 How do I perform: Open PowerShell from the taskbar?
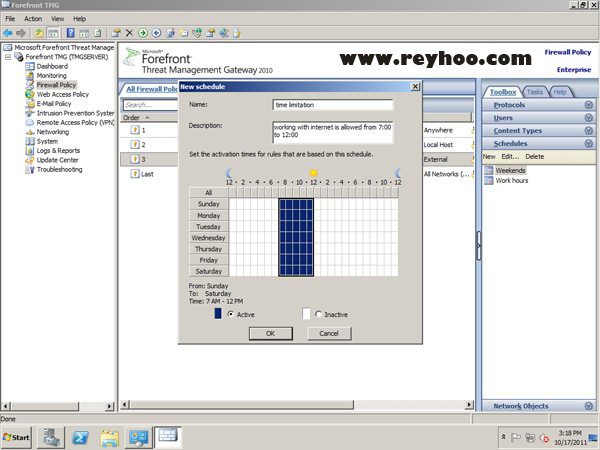pyautogui.click(x=80, y=437)
